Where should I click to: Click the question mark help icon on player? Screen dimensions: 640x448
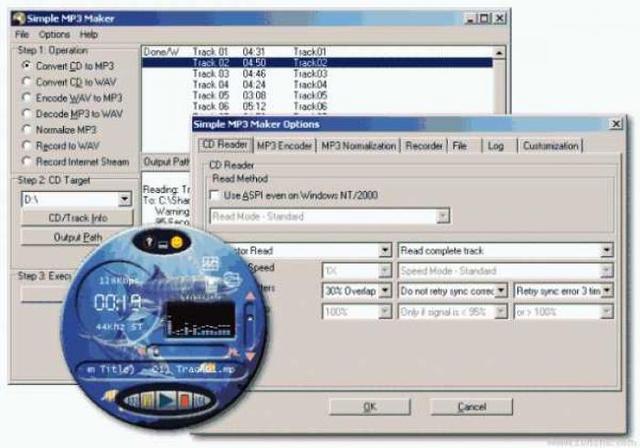click(149, 242)
